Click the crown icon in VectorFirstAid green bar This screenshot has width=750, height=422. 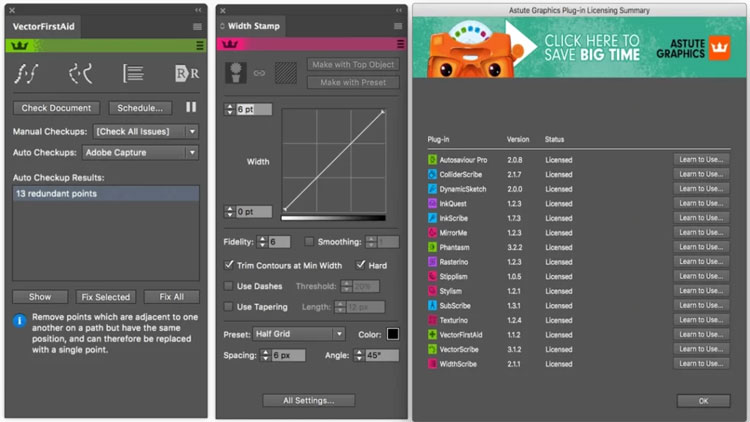coord(20,46)
